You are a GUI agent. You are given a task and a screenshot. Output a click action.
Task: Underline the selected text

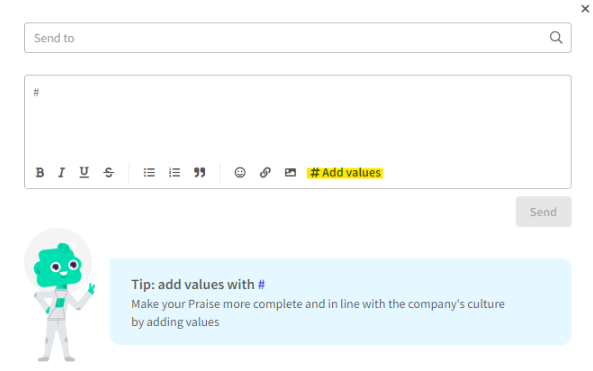[84, 172]
